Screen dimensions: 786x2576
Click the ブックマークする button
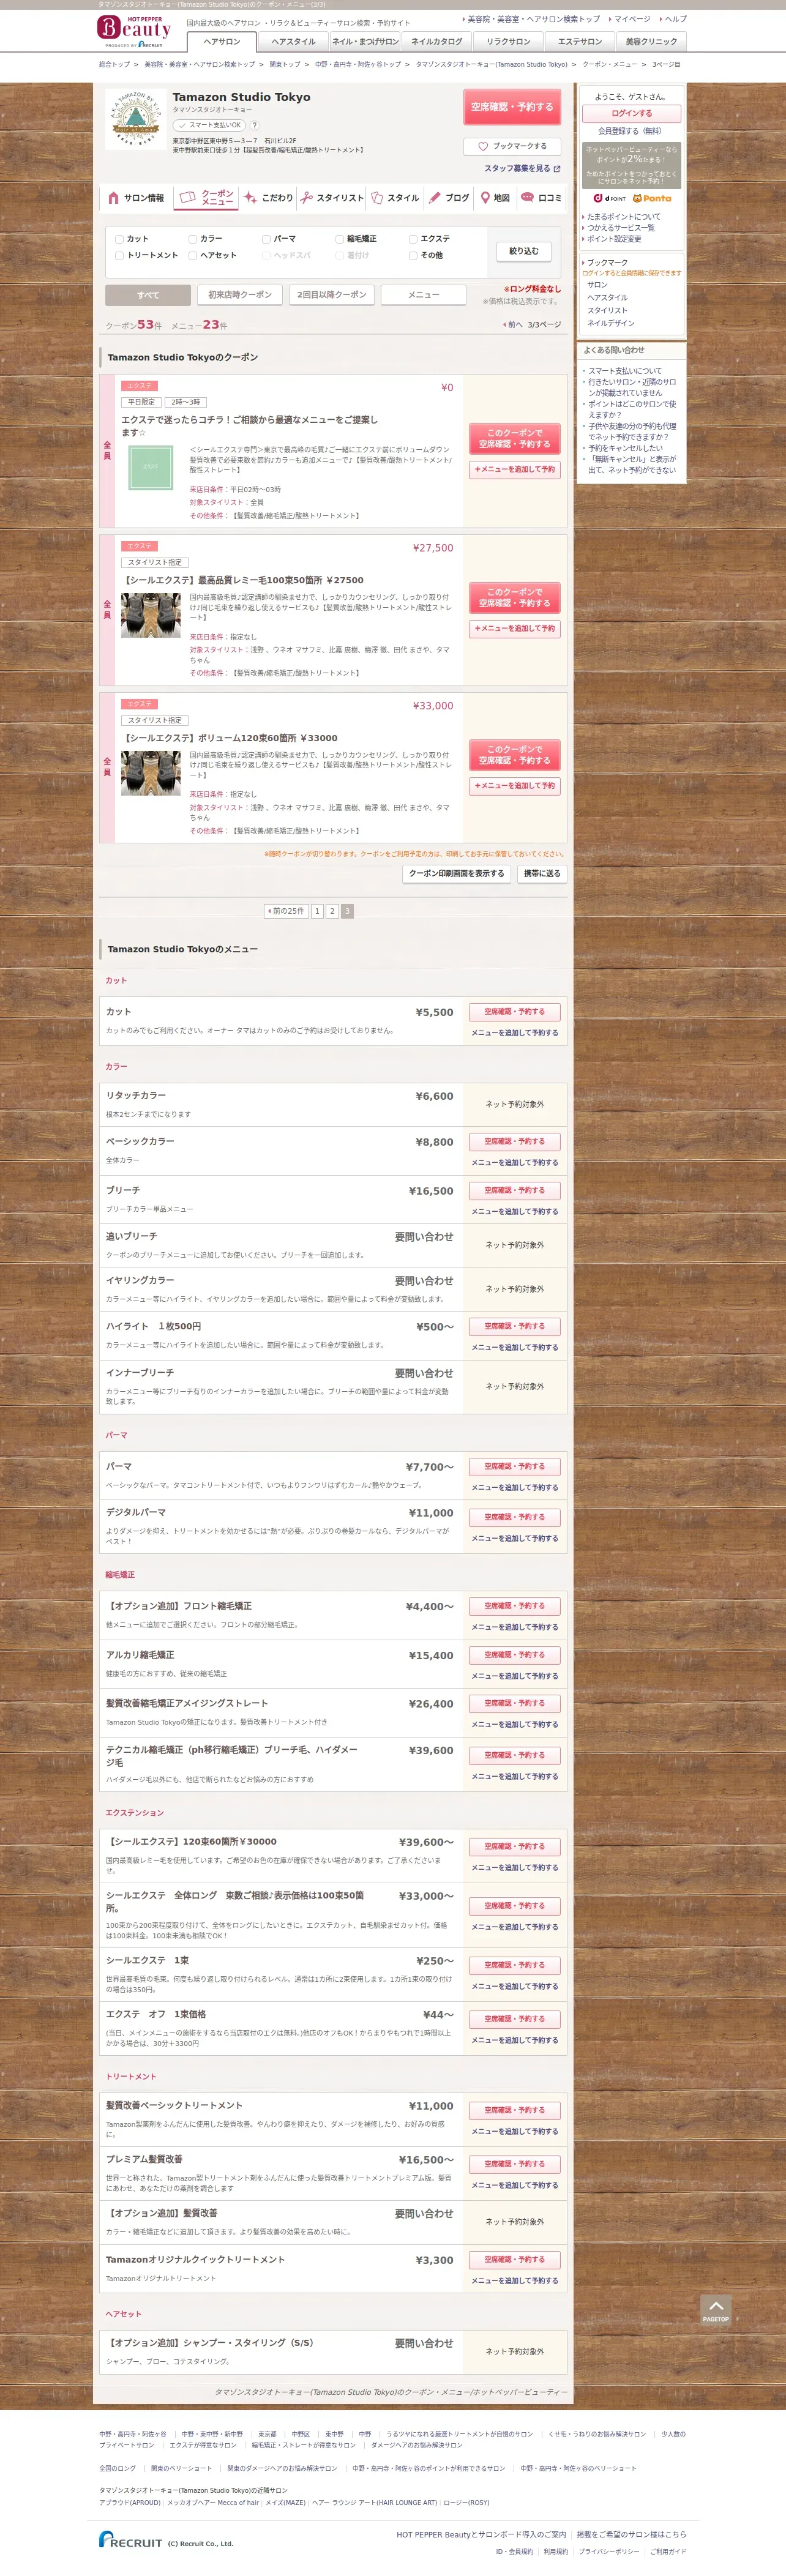(512, 146)
